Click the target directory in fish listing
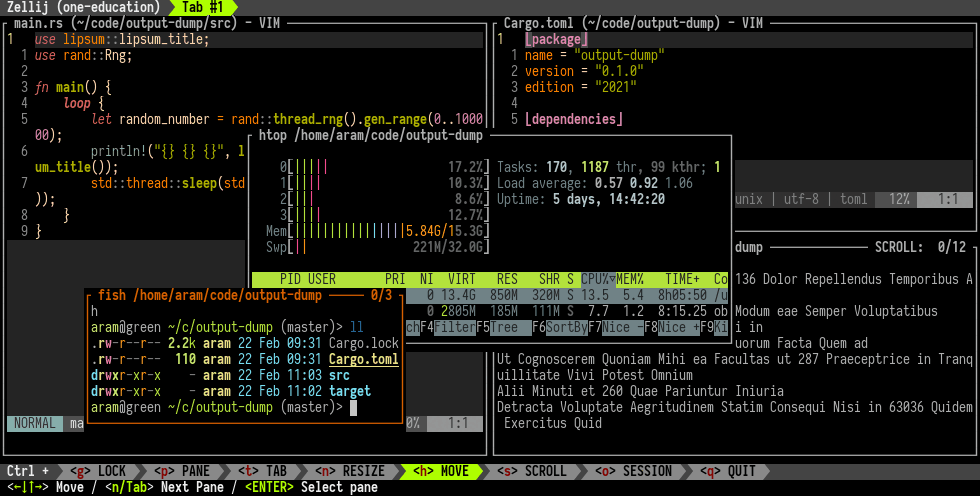 tap(350, 391)
